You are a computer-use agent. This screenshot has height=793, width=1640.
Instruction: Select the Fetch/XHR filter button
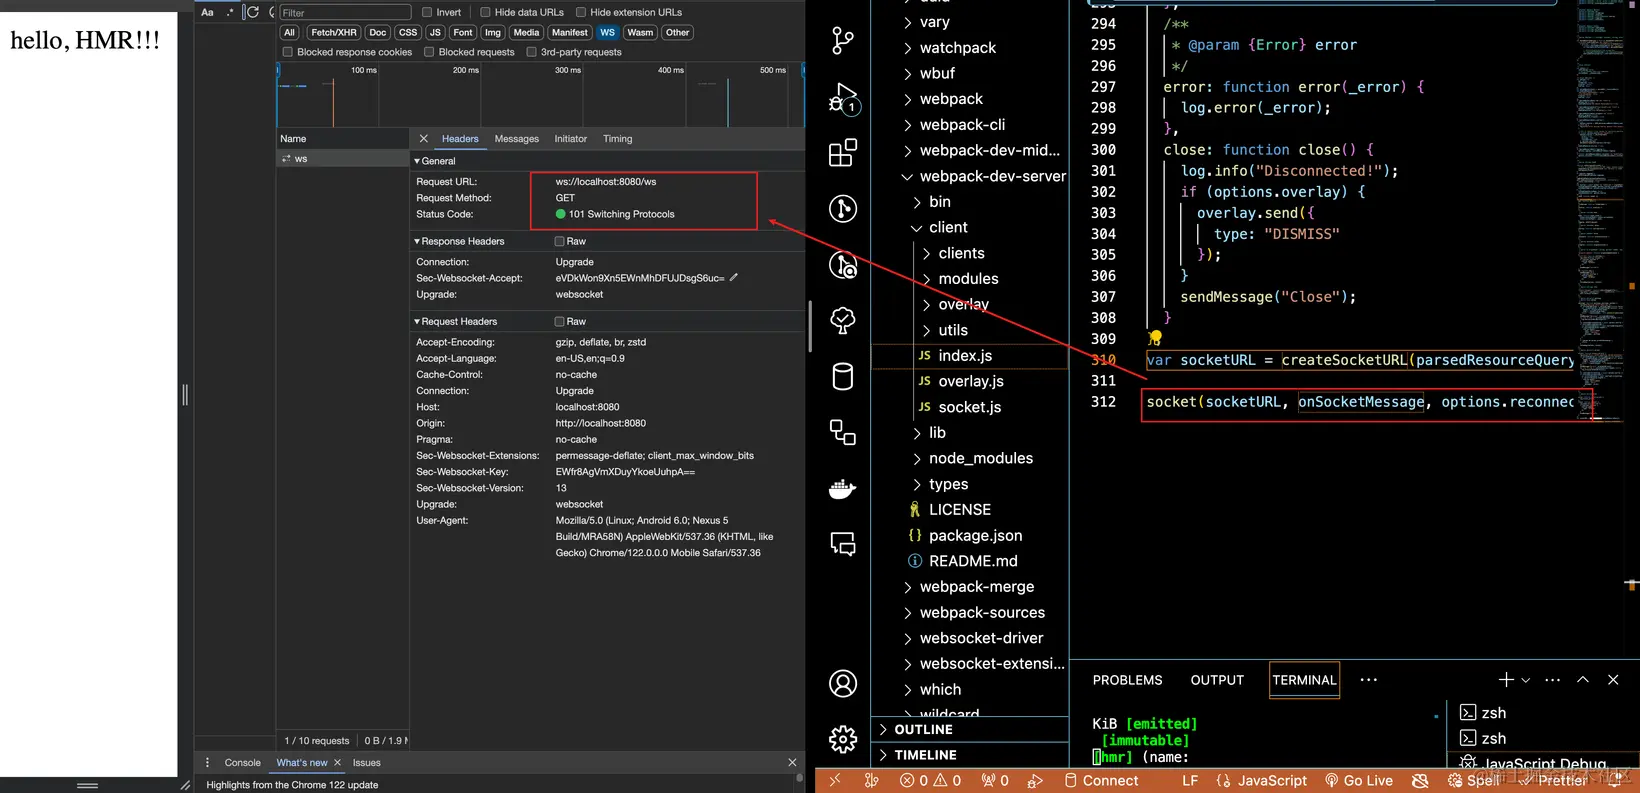(x=333, y=32)
